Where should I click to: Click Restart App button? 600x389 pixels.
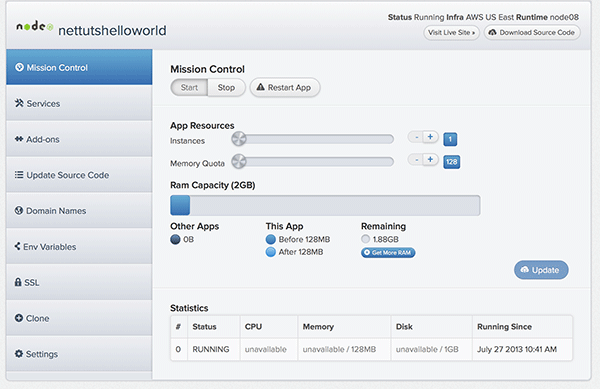pos(285,88)
